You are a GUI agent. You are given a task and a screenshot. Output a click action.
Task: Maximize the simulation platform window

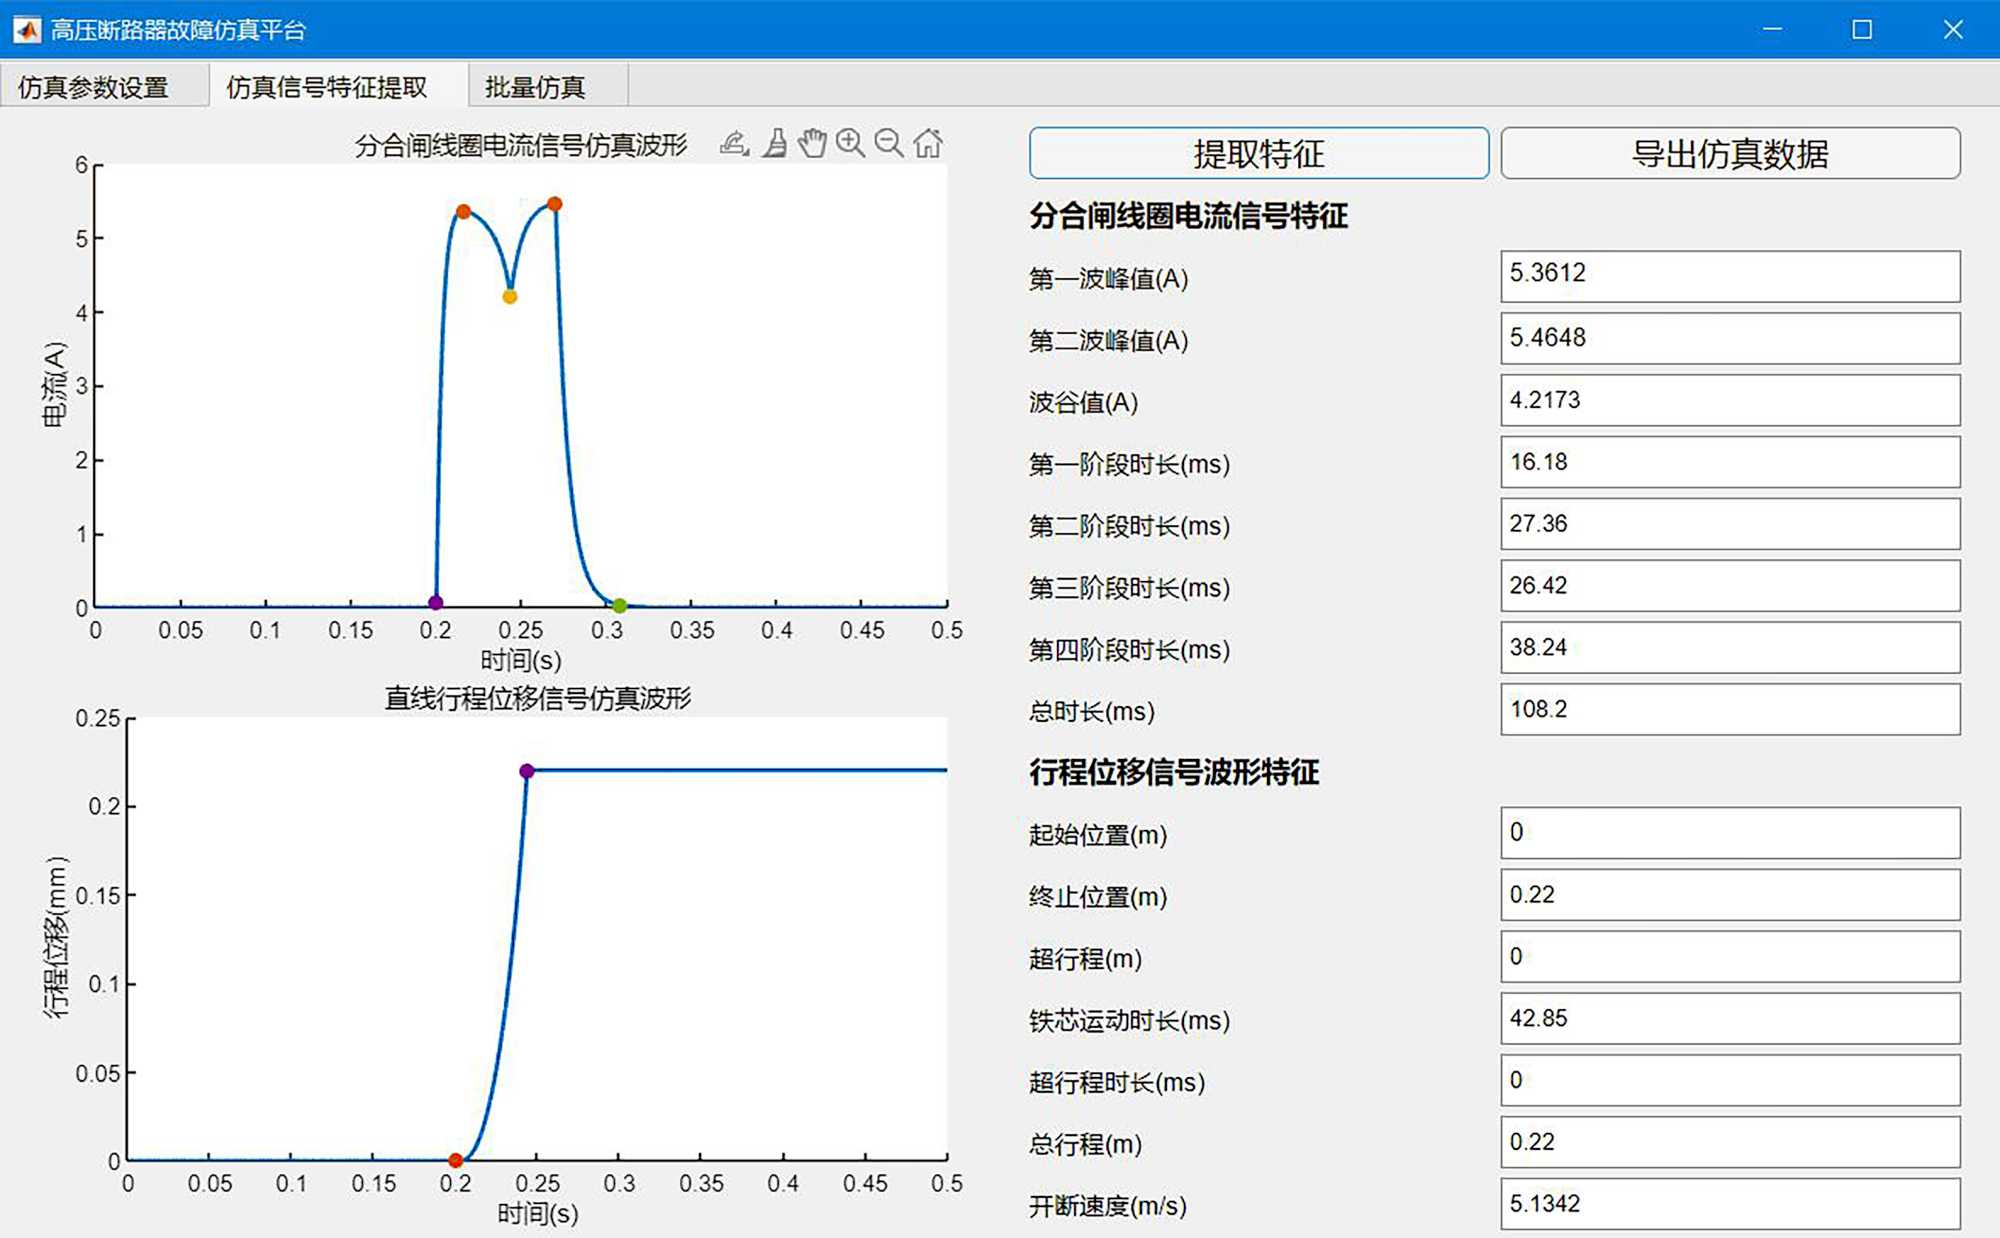coord(1862,29)
